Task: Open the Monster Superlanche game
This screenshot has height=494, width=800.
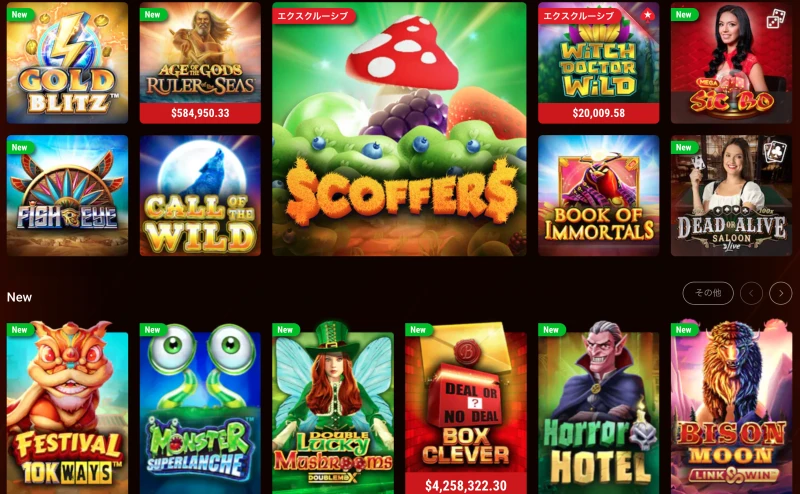Action: 200,407
